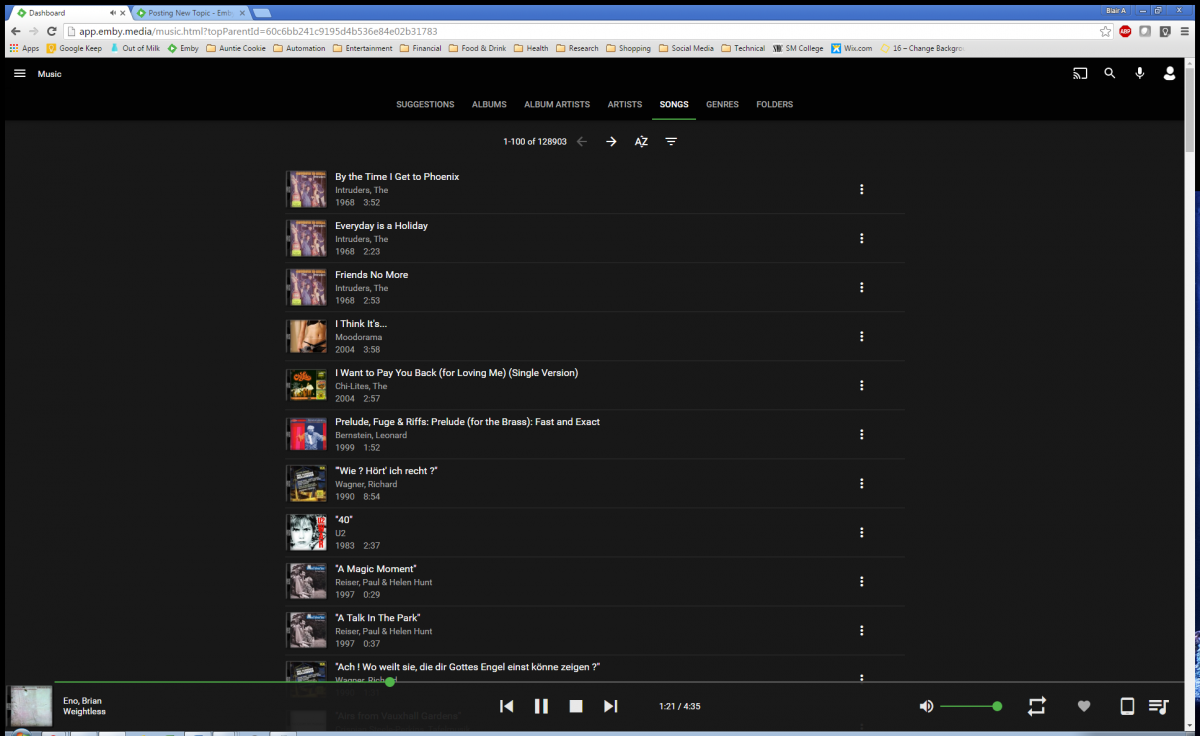
Task: Open more options for Friends No More
Action: 861,287
